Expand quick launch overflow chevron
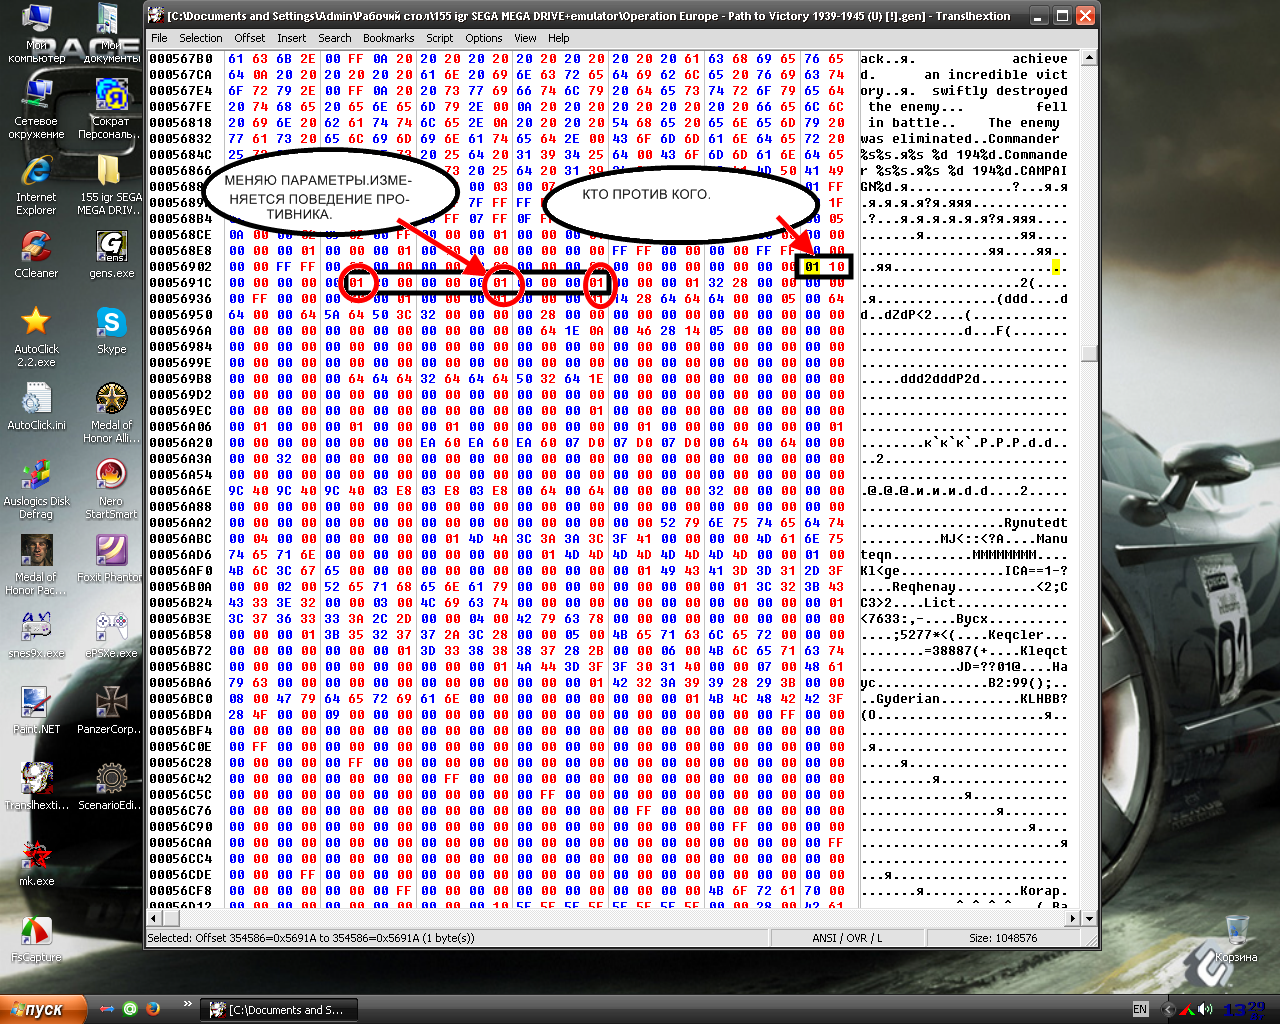The height and width of the screenshot is (1024, 1280). click(187, 1003)
